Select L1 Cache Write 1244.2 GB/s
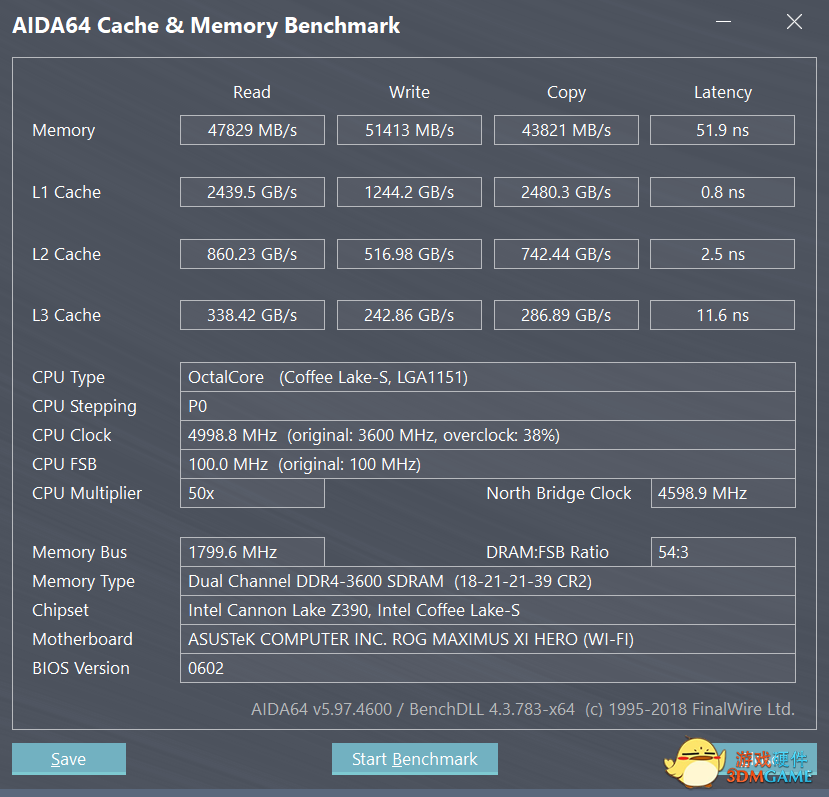The width and height of the screenshot is (829, 797). [x=409, y=192]
